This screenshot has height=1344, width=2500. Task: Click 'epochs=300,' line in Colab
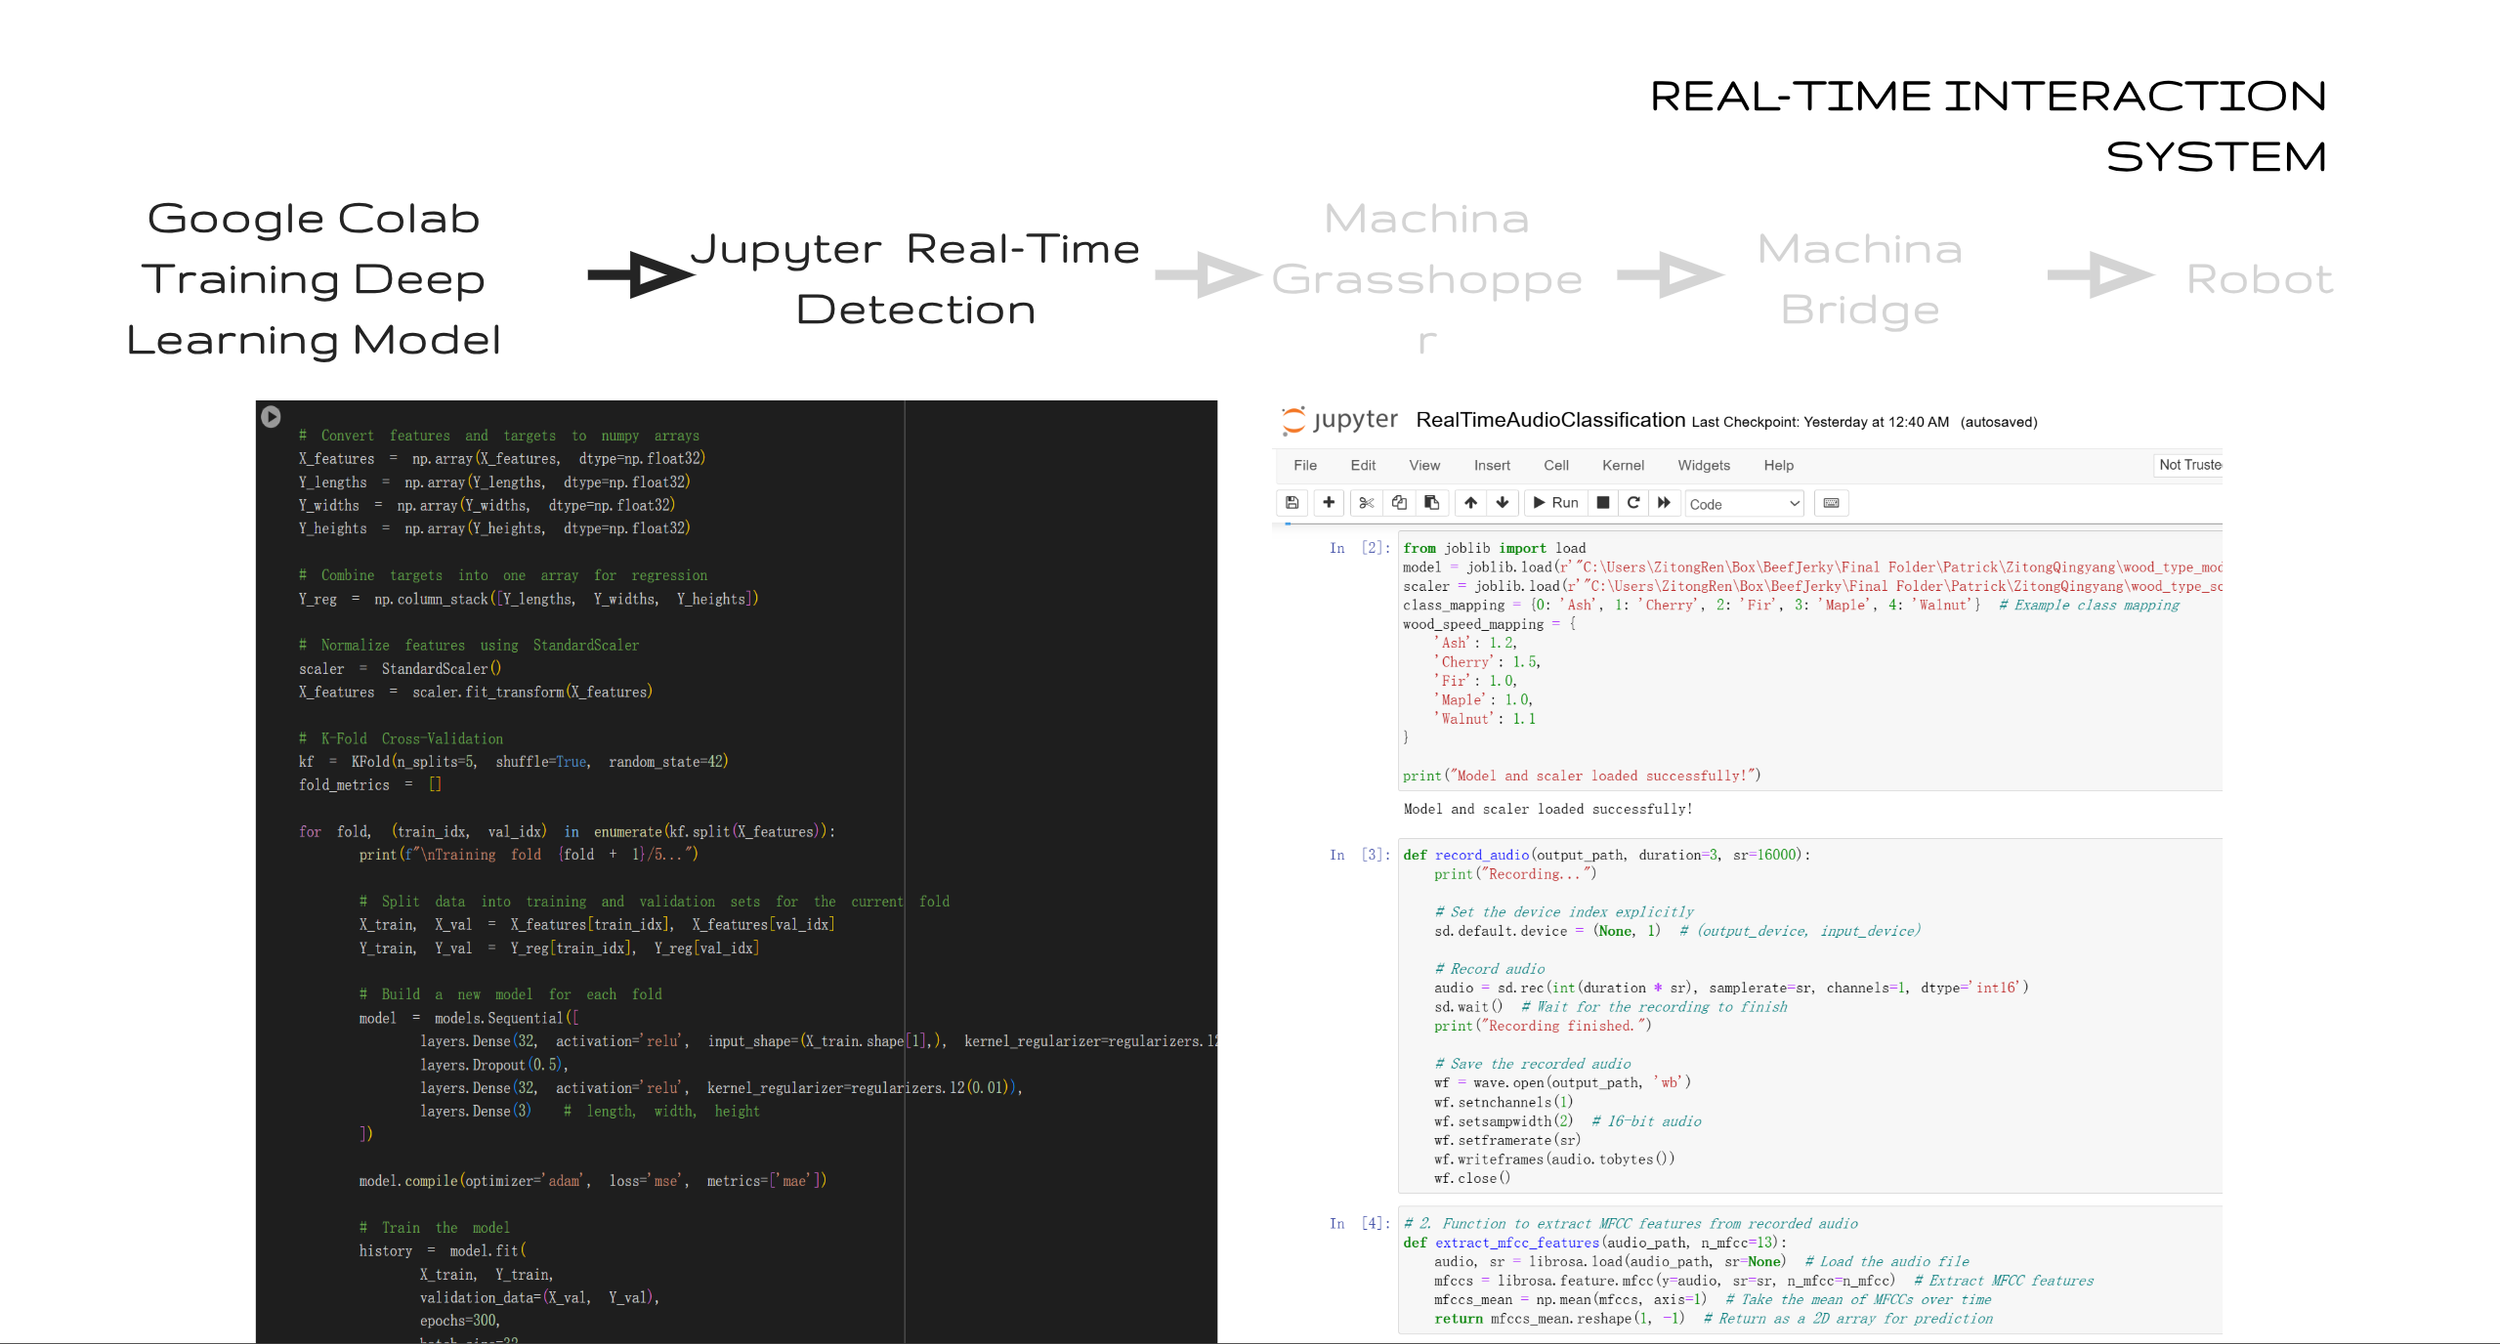pyautogui.click(x=459, y=1320)
